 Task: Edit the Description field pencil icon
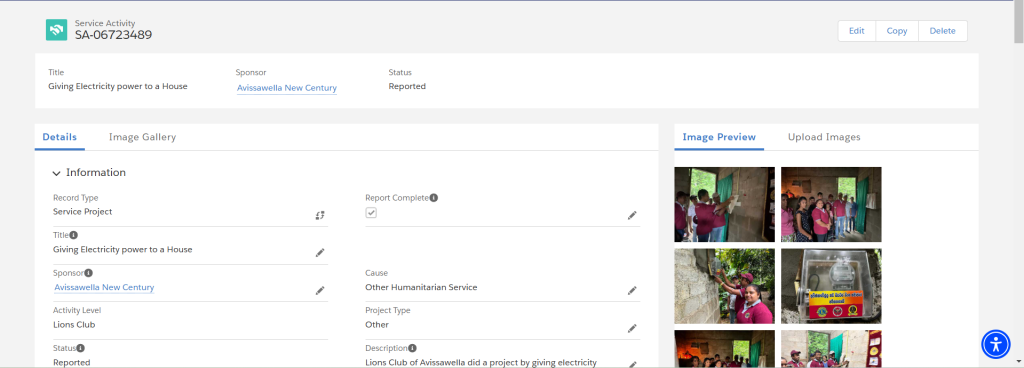(x=632, y=364)
